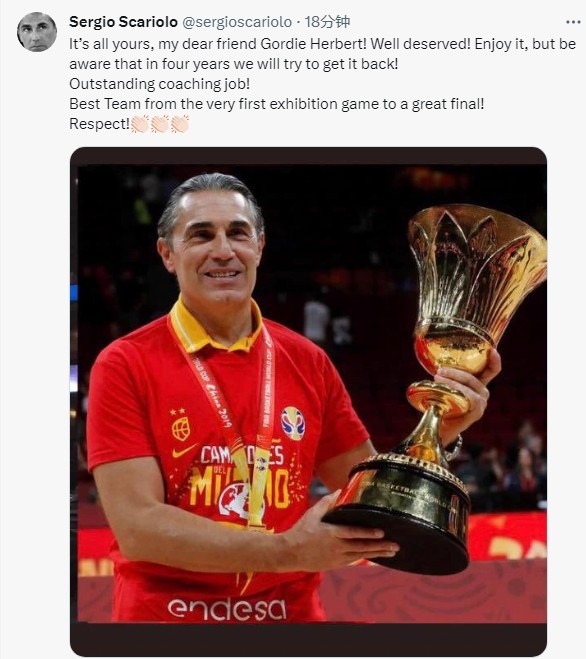Click the FIBA World Cup shirt badge

click(293, 423)
